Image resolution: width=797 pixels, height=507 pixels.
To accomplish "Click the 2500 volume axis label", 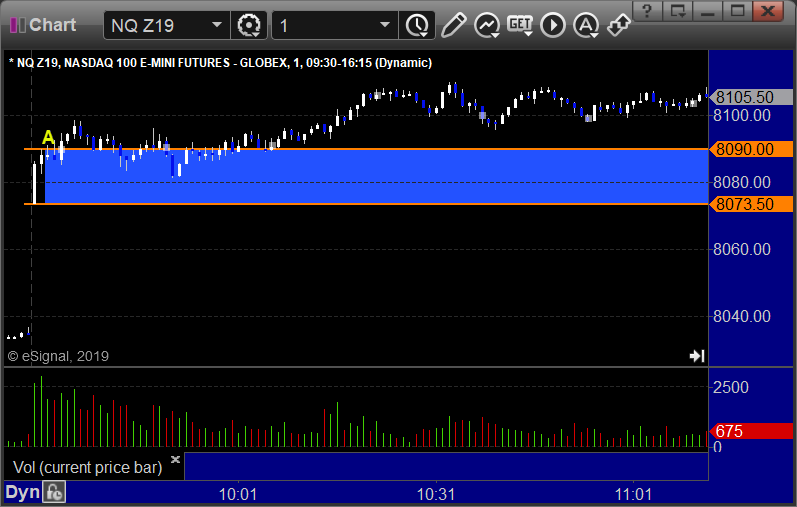I will [730, 387].
